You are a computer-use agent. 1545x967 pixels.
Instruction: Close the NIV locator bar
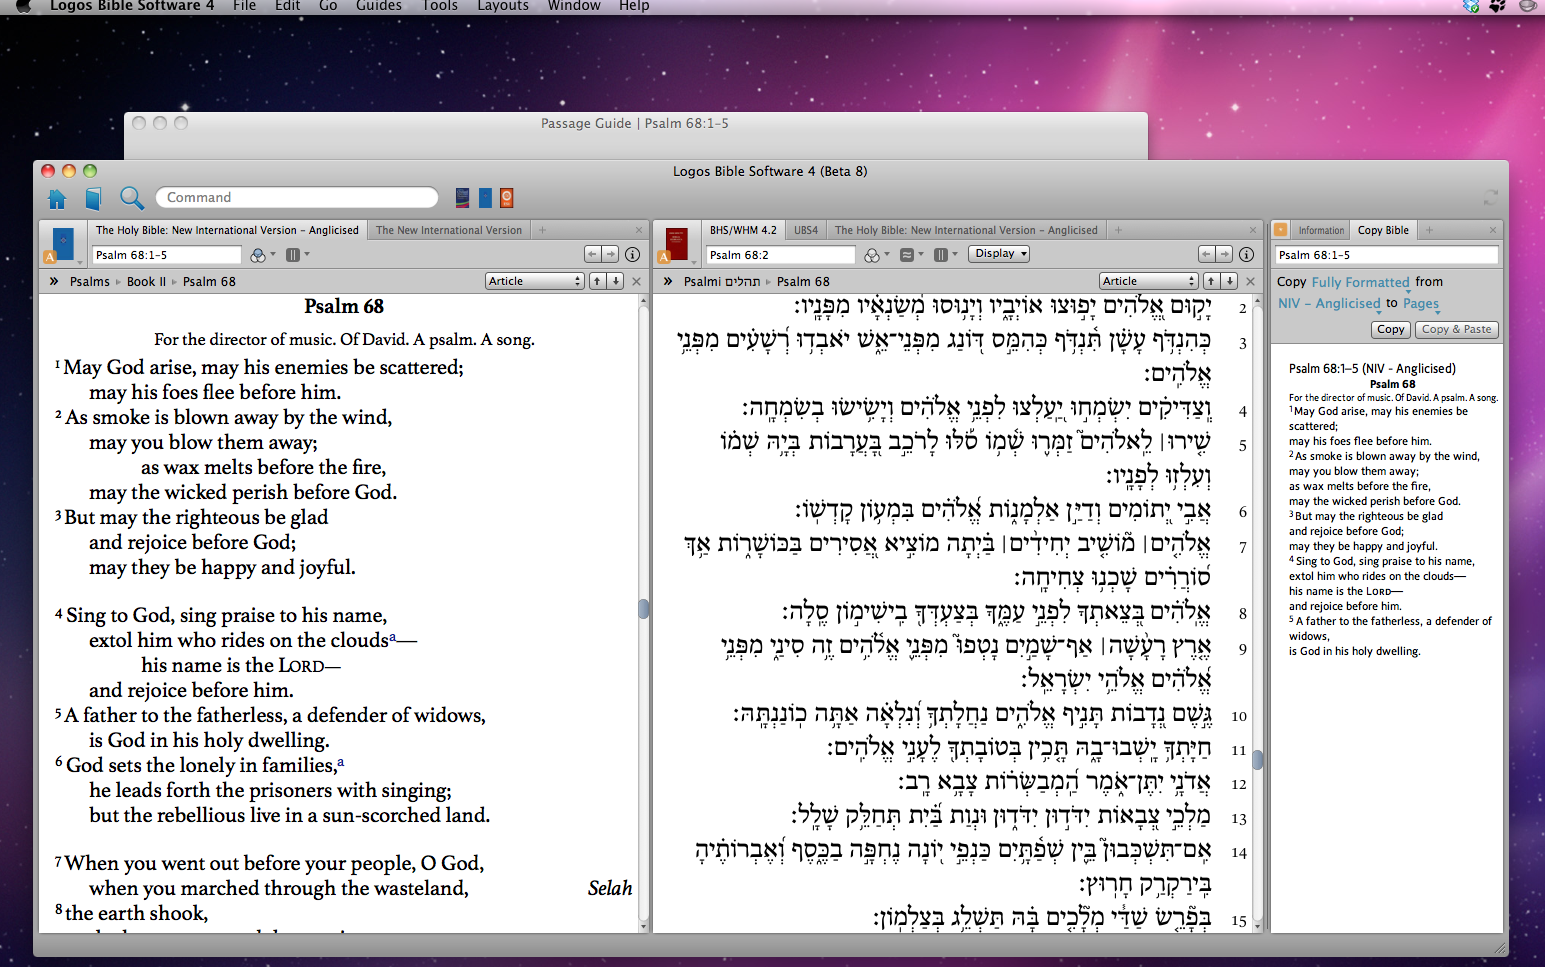[x=636, y=282]
